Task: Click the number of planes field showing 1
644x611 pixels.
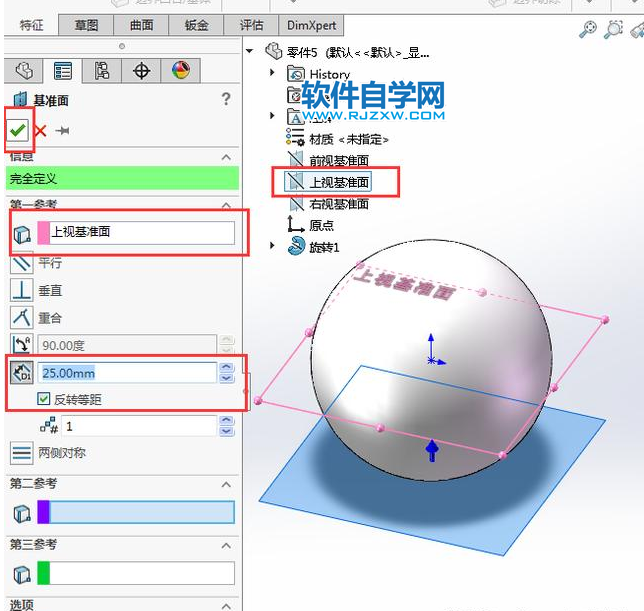Action: 139,426
